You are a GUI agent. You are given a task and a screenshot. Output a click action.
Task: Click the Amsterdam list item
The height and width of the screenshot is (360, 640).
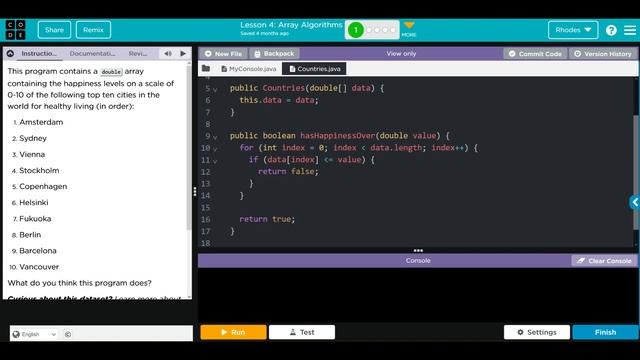(41, 122)
